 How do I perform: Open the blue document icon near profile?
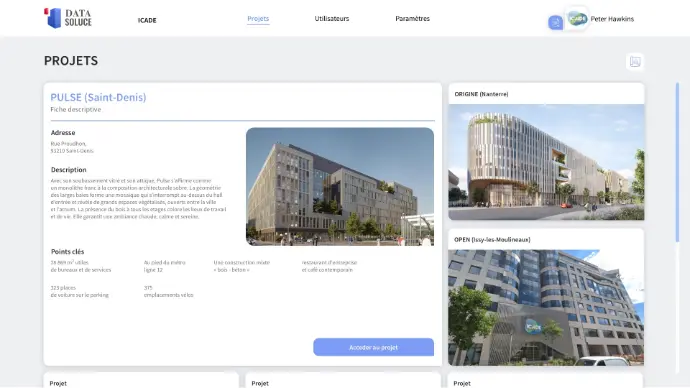(x=555, y=22)
